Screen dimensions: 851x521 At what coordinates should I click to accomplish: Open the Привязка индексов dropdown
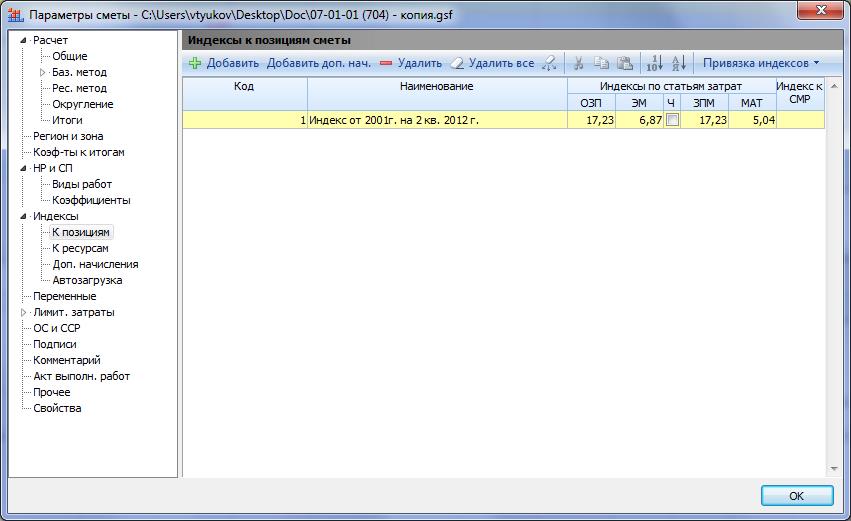click(x=760, y=63)
